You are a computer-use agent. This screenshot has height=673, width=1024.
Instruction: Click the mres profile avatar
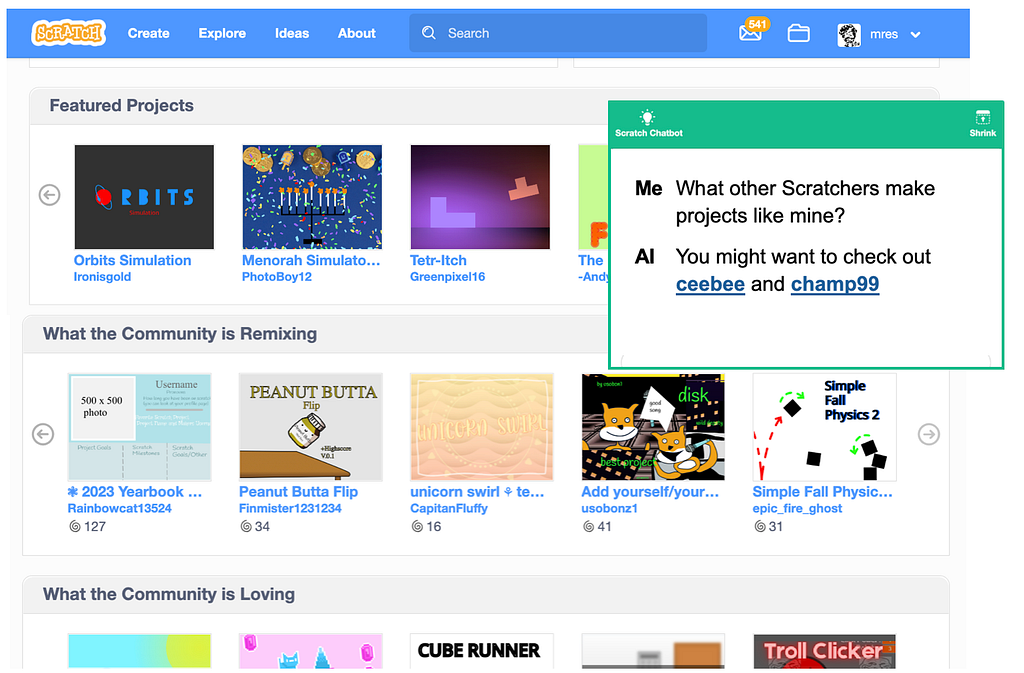(848, 34)
